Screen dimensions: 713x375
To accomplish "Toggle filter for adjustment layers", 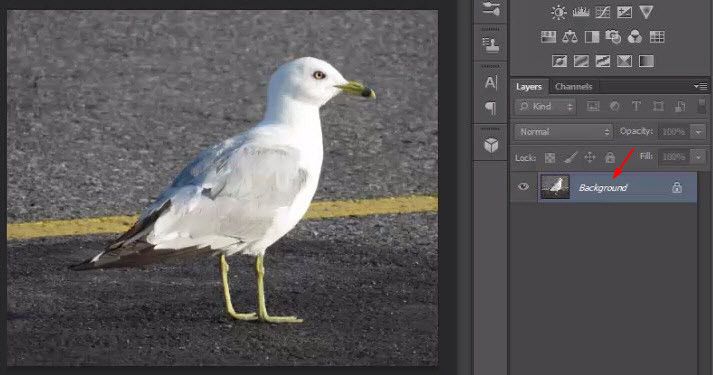I will tap(614, 106).
